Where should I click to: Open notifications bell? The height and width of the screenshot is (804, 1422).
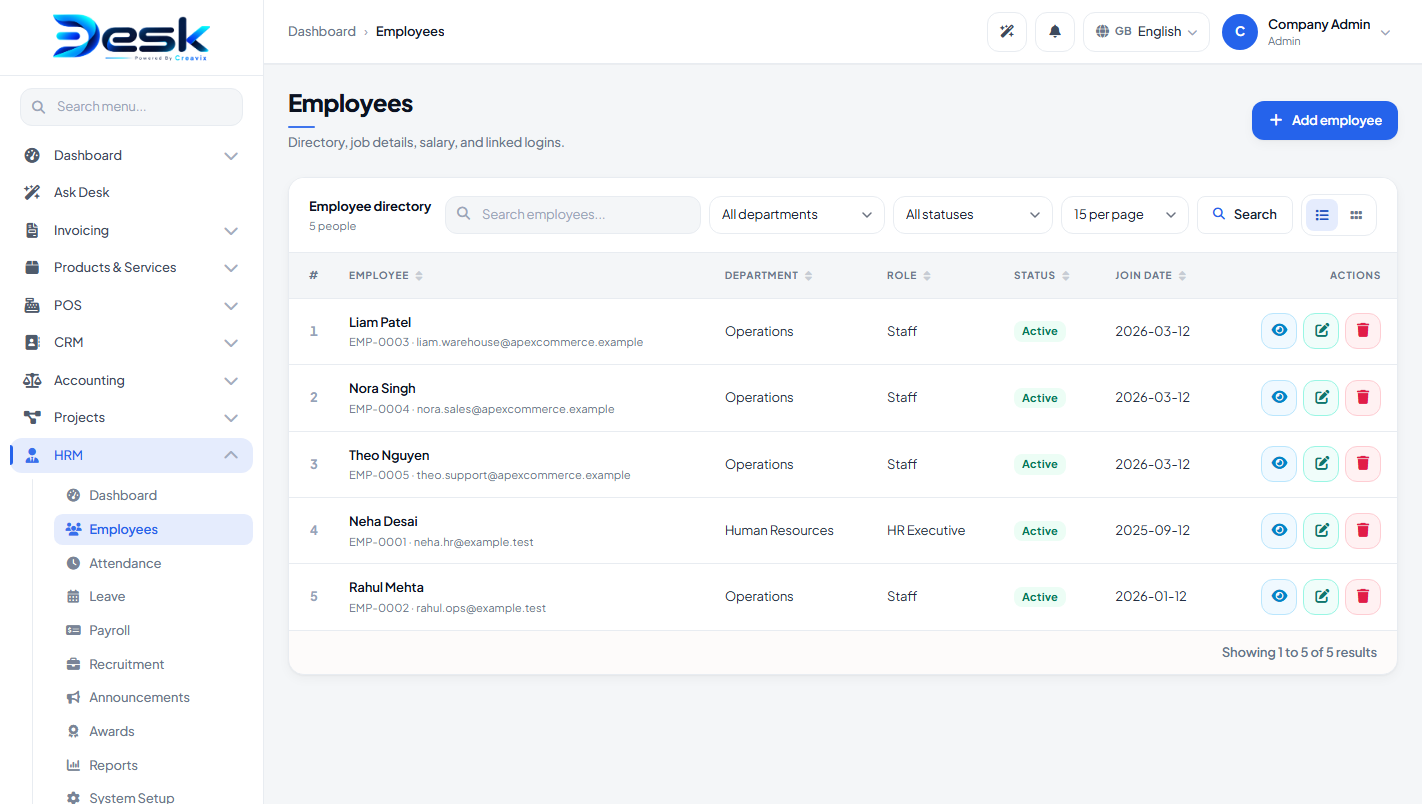(x=1055, y=32)
